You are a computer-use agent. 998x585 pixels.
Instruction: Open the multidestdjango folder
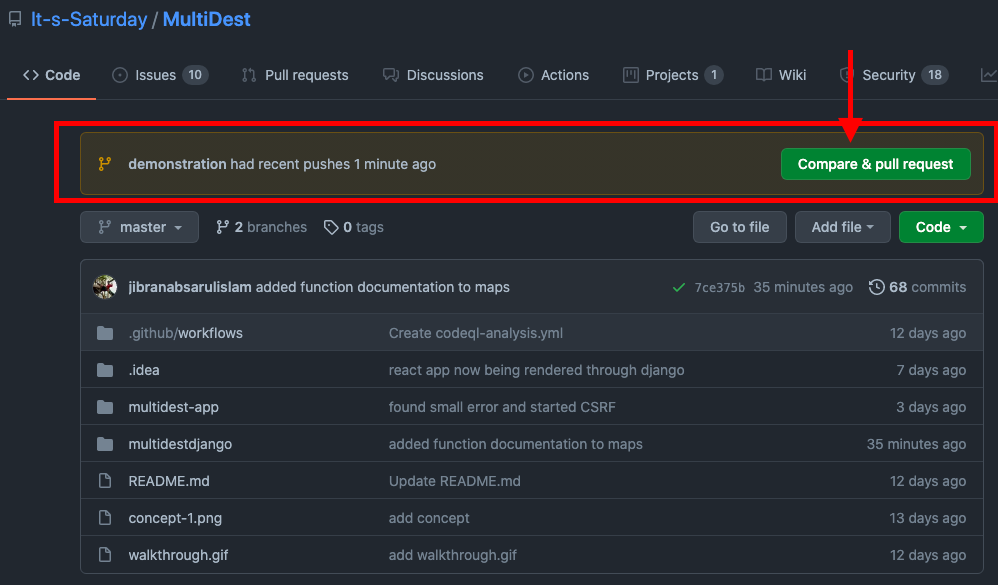tap(180, 444)
